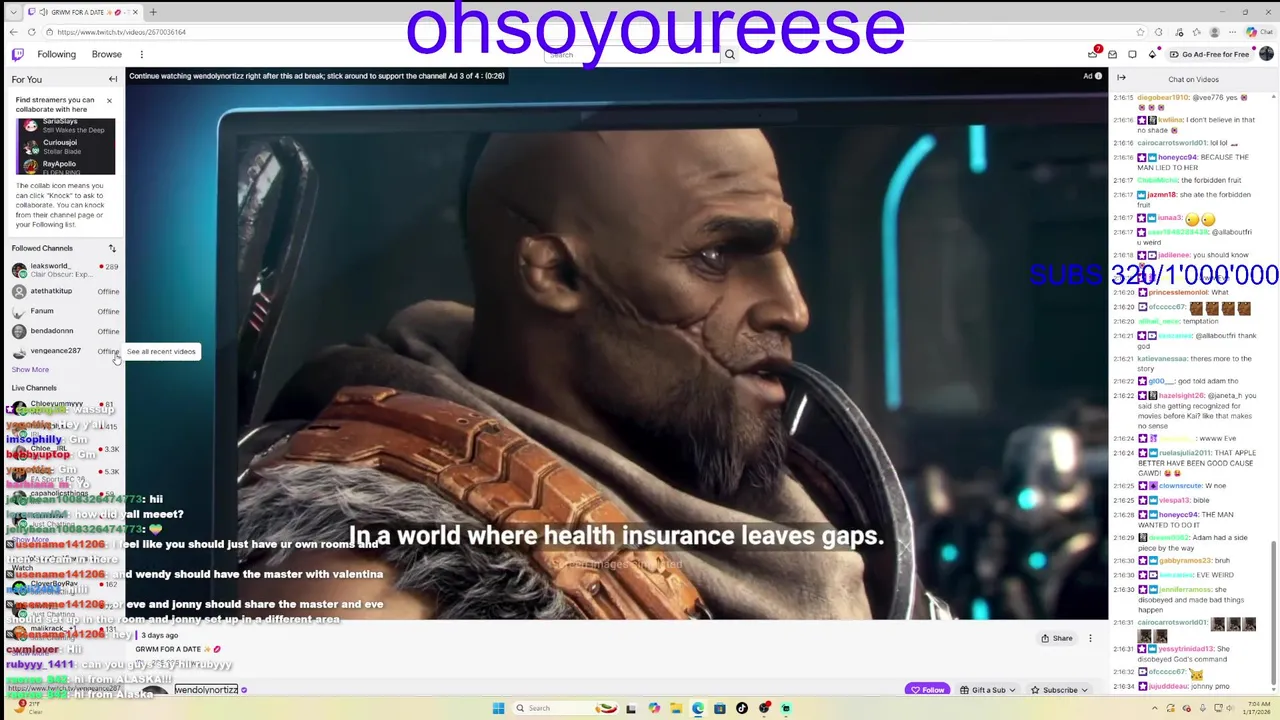The height and width of the screenshot is (720, 1280).
Task: View site information lock icon
Action: pos(49,32)
